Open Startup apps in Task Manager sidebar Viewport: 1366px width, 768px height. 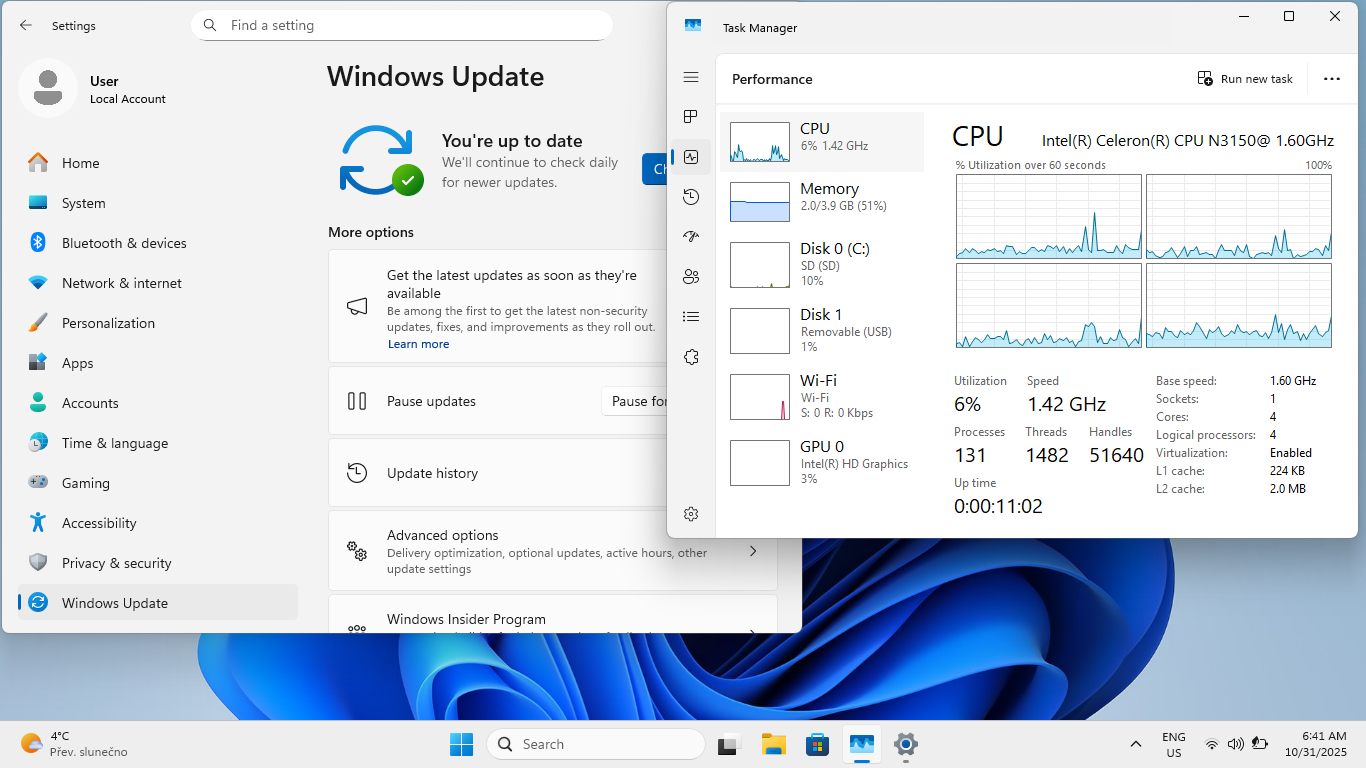click(x=691, y=237)
